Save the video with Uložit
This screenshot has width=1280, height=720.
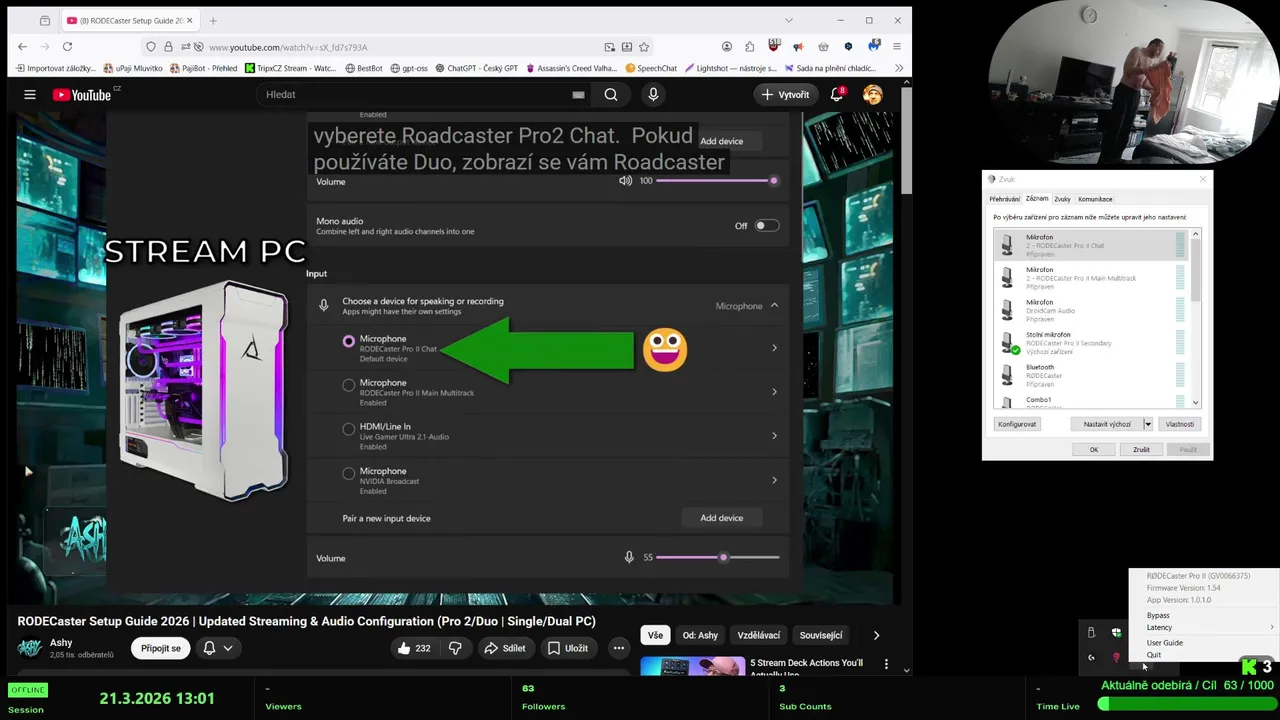tap(568, 648)
